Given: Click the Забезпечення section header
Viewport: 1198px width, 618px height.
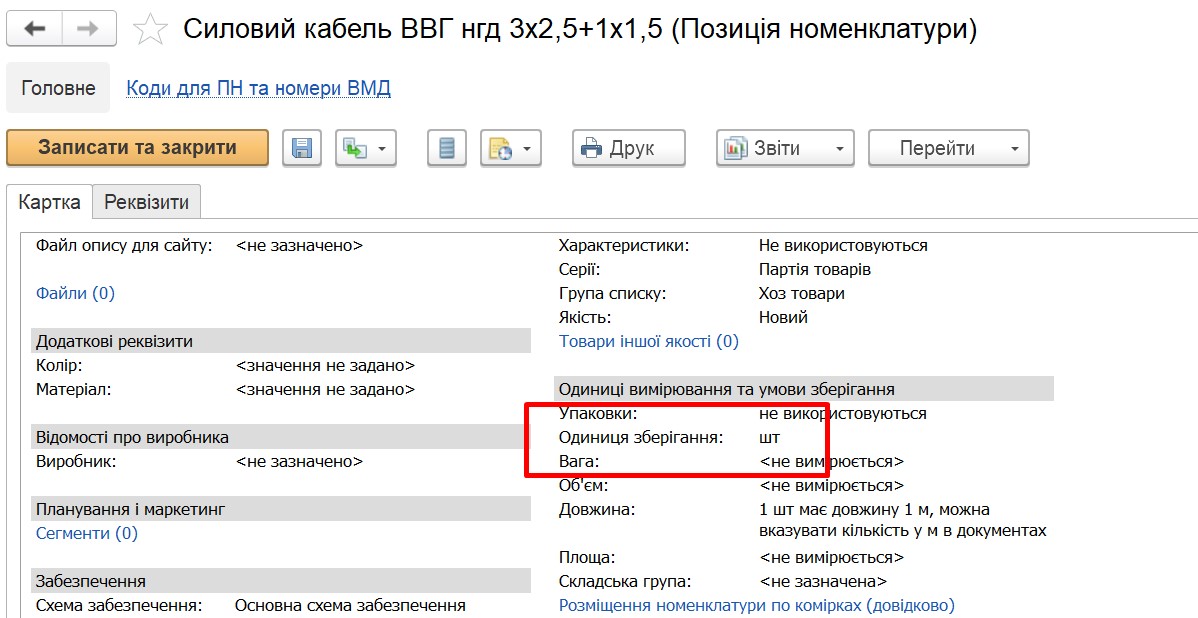Looking at the screenshot, I should [281, 581].
